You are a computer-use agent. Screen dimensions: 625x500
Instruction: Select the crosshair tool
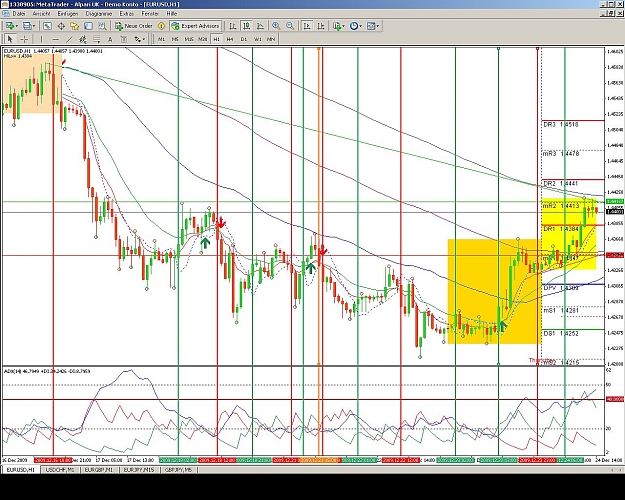(24, 39)
